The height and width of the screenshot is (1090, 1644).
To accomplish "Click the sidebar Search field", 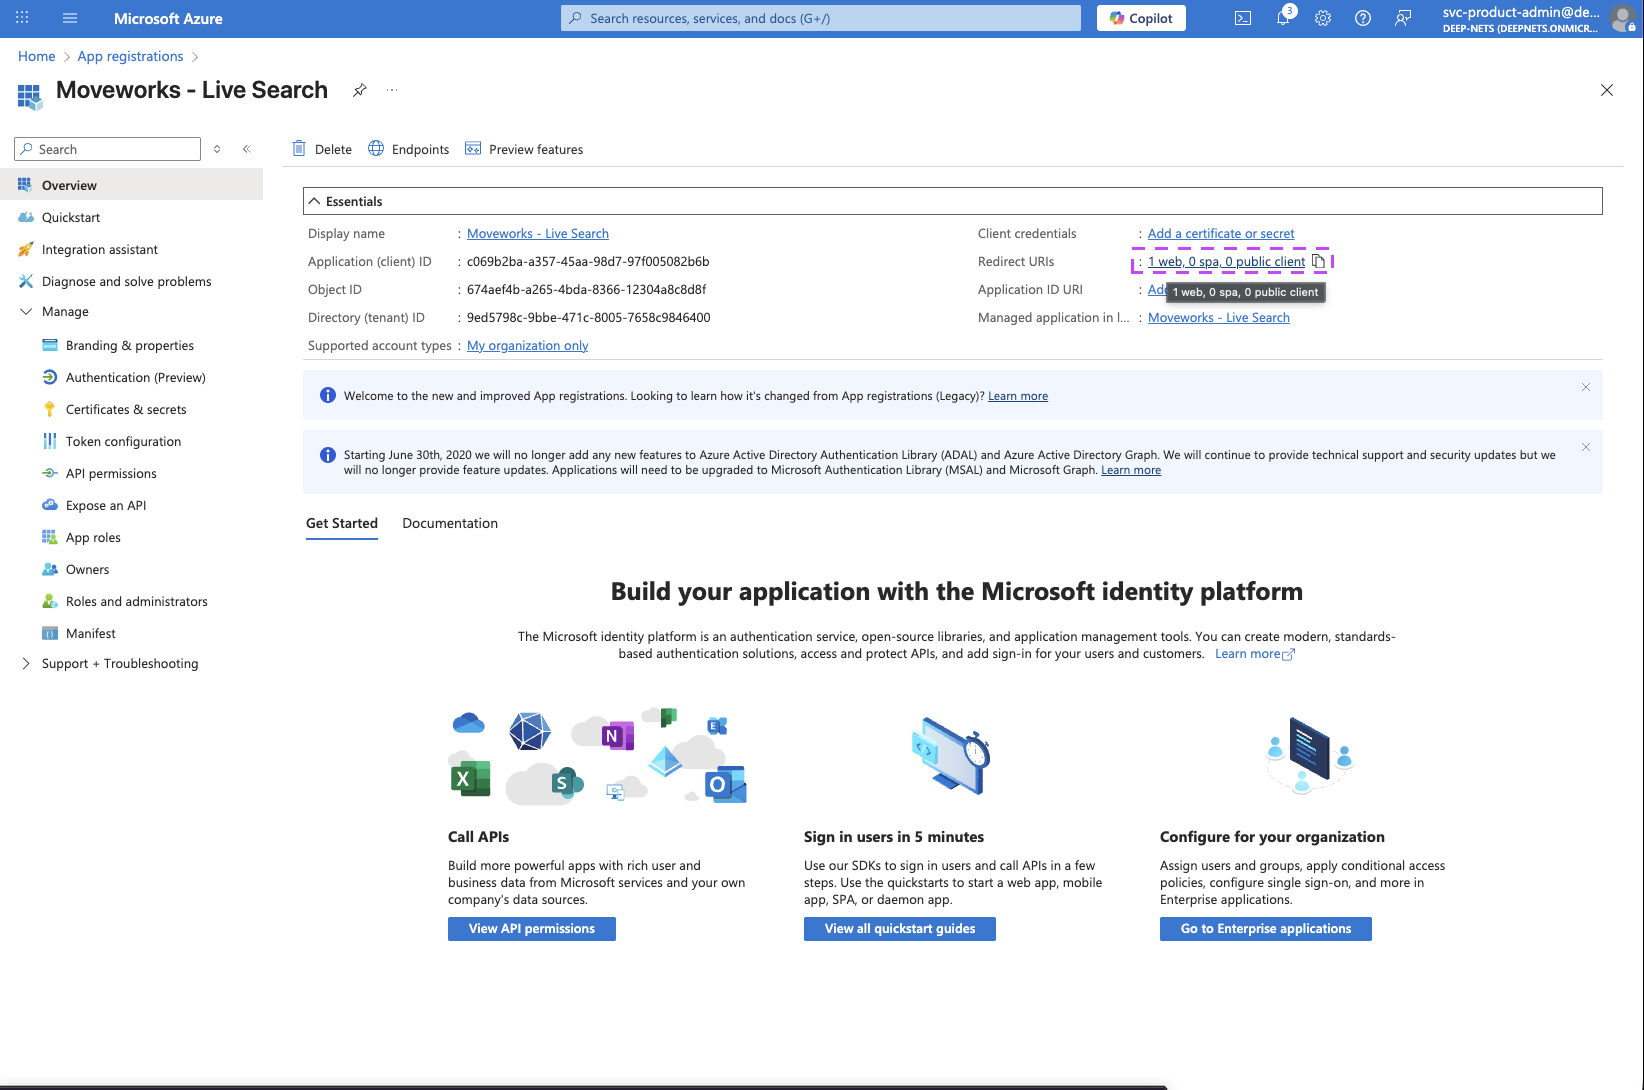I will pyautogui.click(x=108, y=149).
